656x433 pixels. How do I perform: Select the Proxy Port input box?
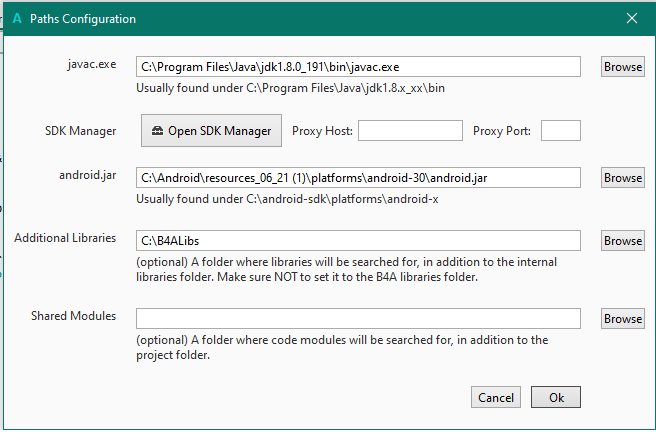point(560,131)
